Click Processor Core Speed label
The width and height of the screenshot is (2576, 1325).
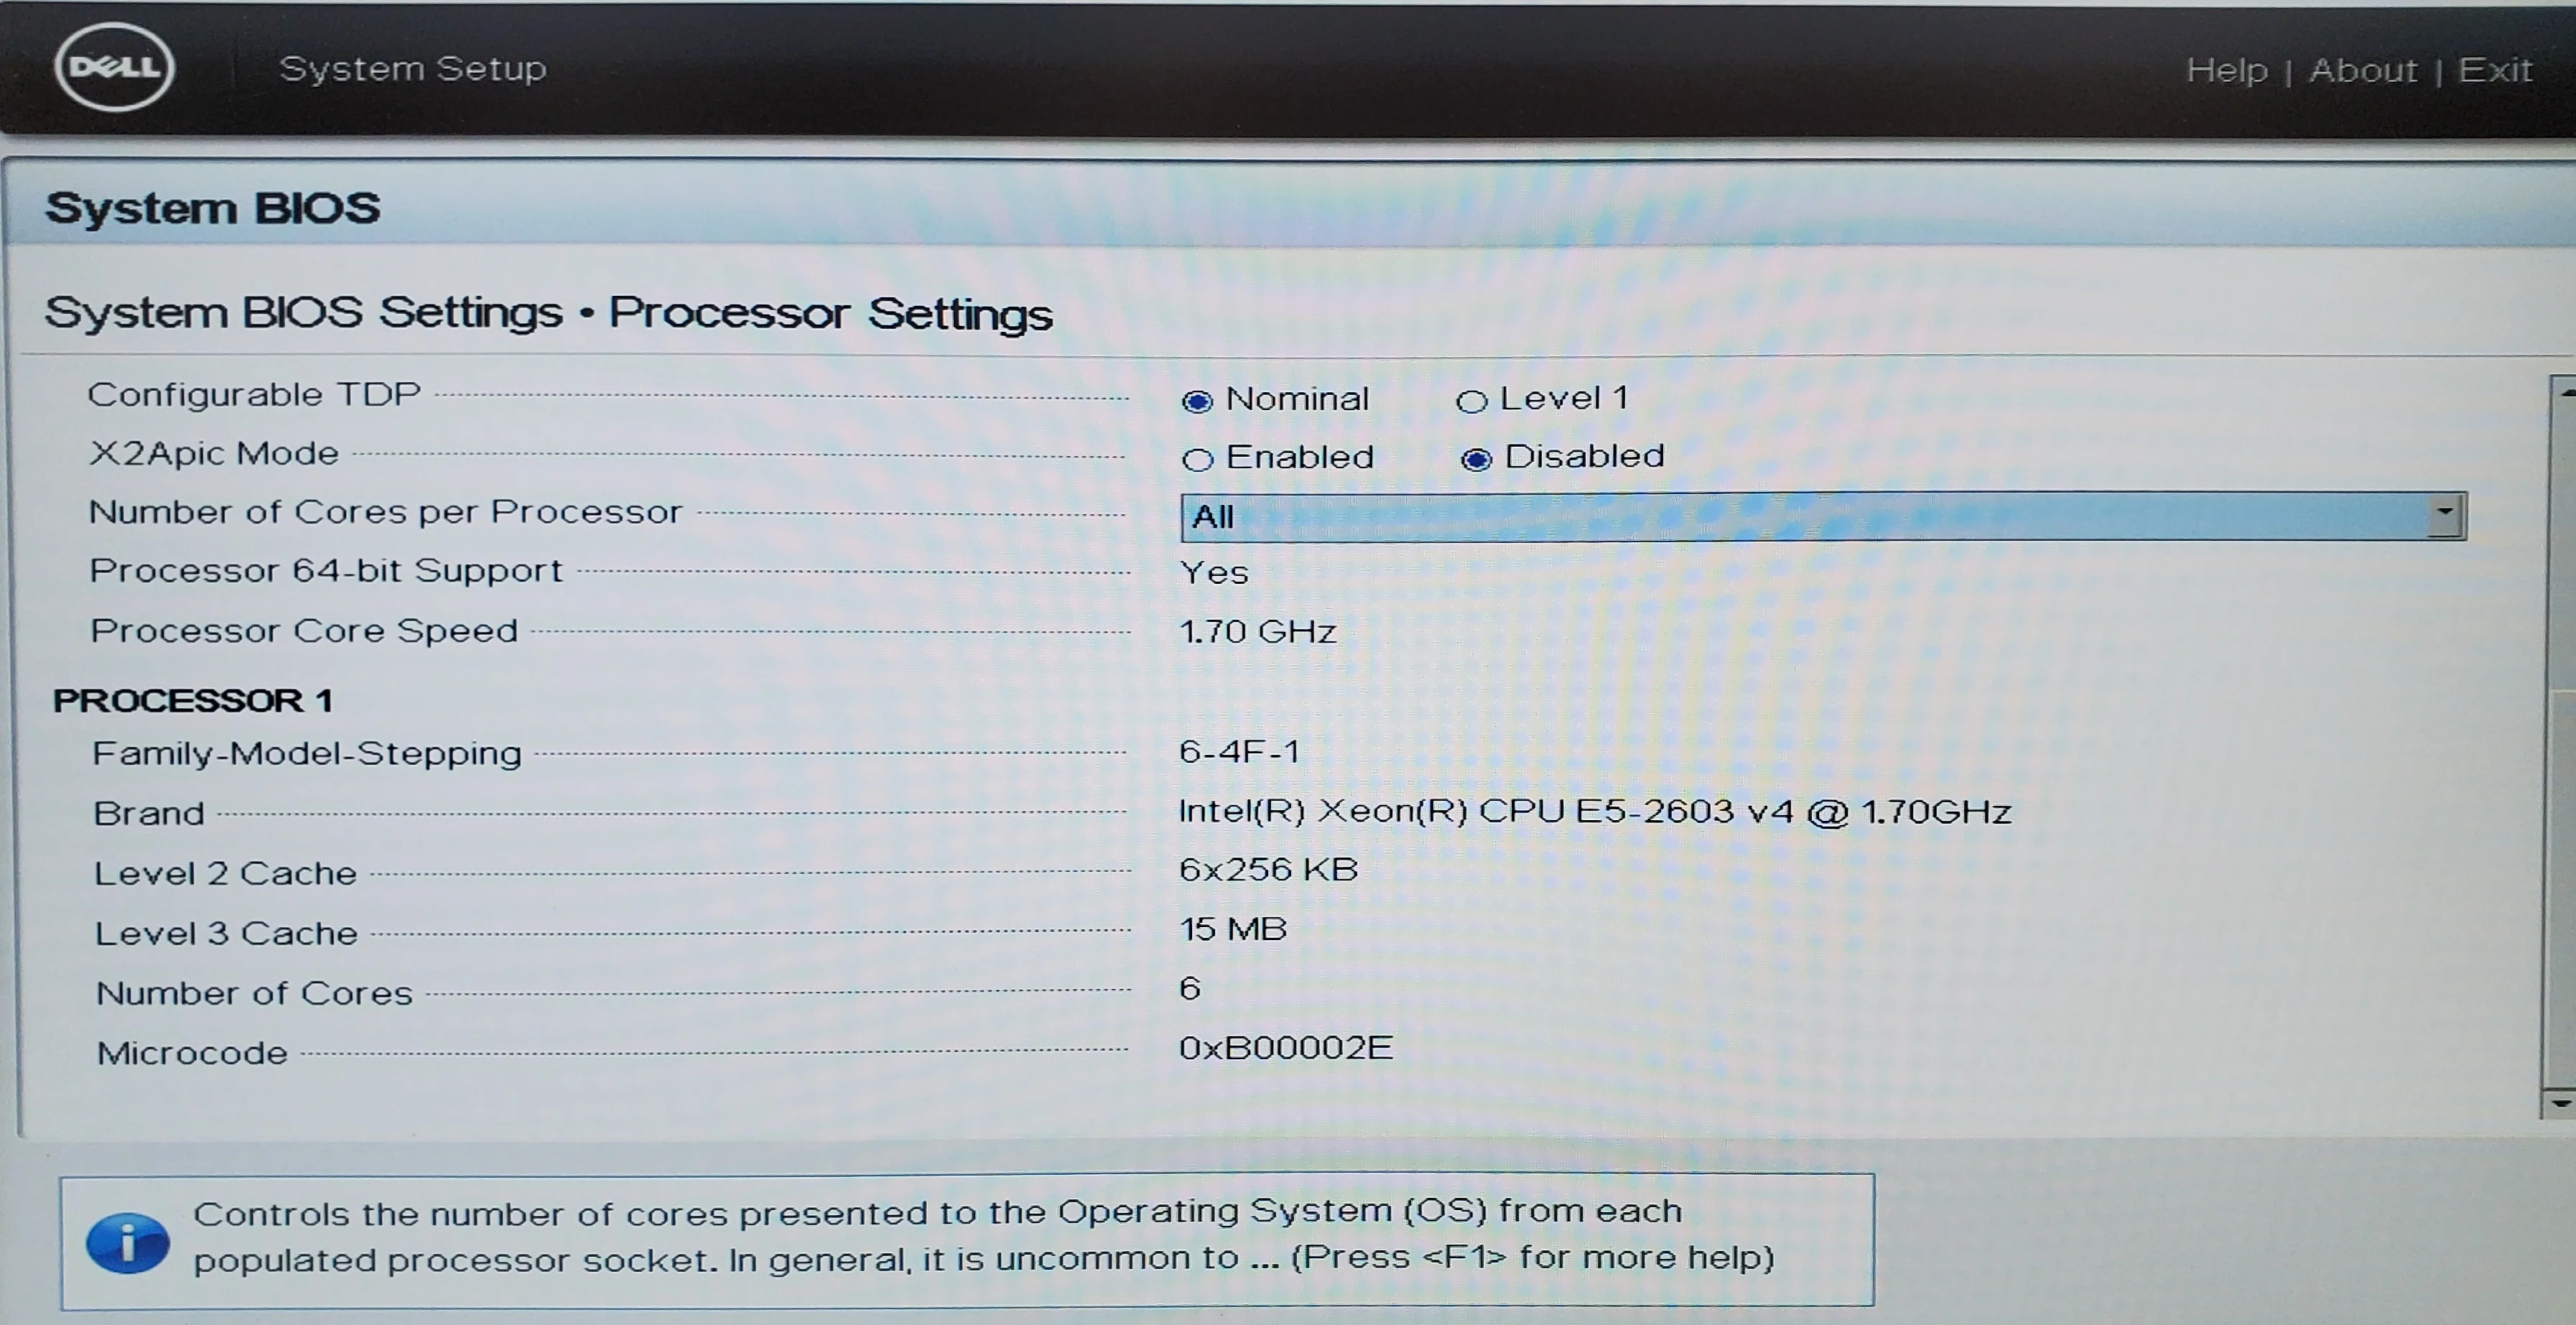[304, 631]
